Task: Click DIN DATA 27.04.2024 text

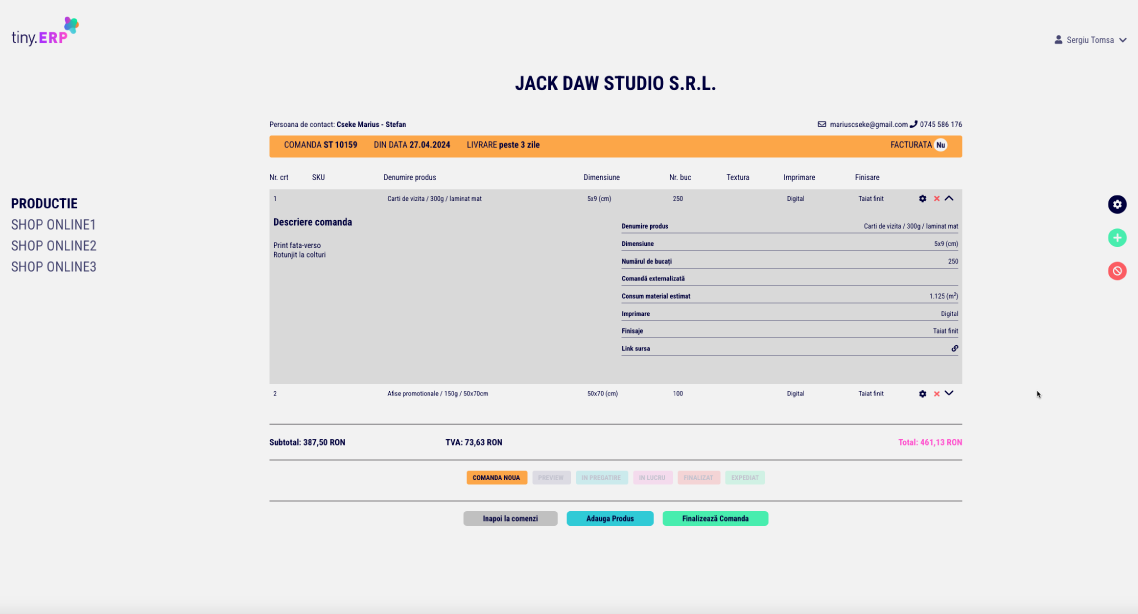Action: coord(412,145)
